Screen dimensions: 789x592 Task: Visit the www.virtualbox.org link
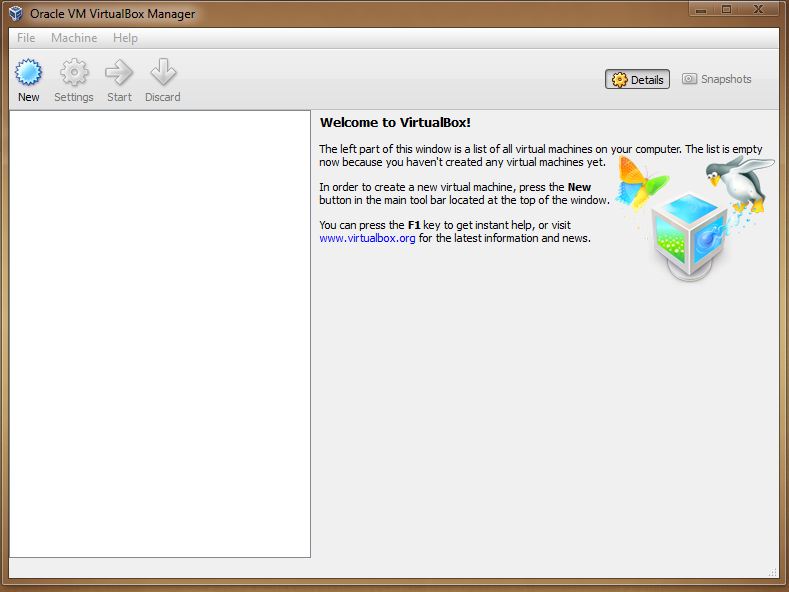coord(367,239)
